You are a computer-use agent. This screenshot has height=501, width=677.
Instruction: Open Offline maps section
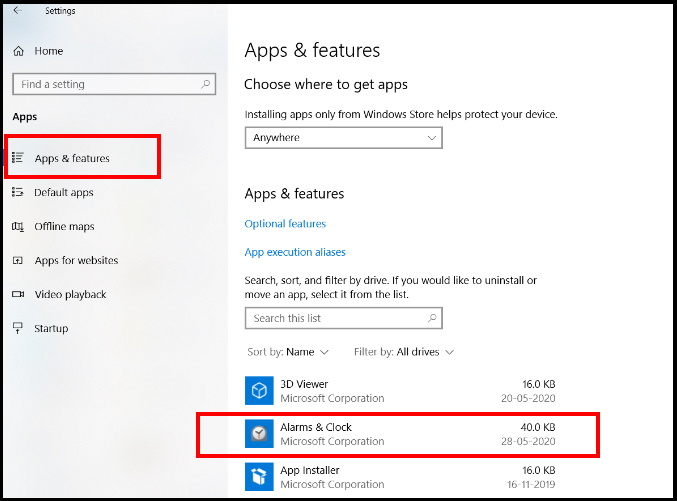[64, 226]
